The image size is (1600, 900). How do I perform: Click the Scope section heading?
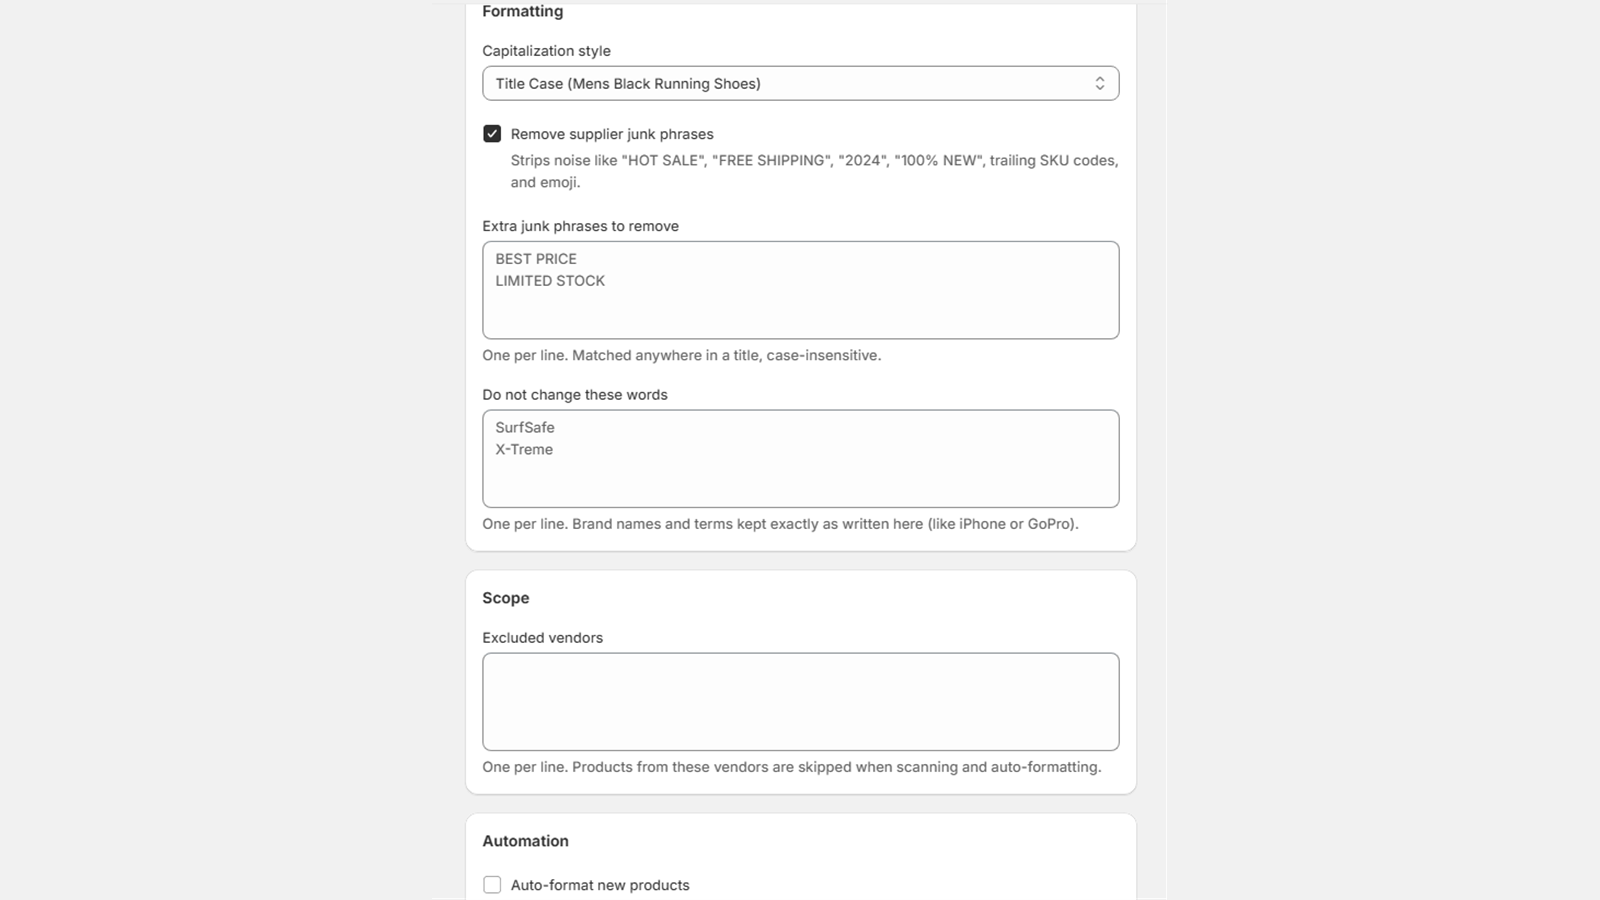coord(506,598)
